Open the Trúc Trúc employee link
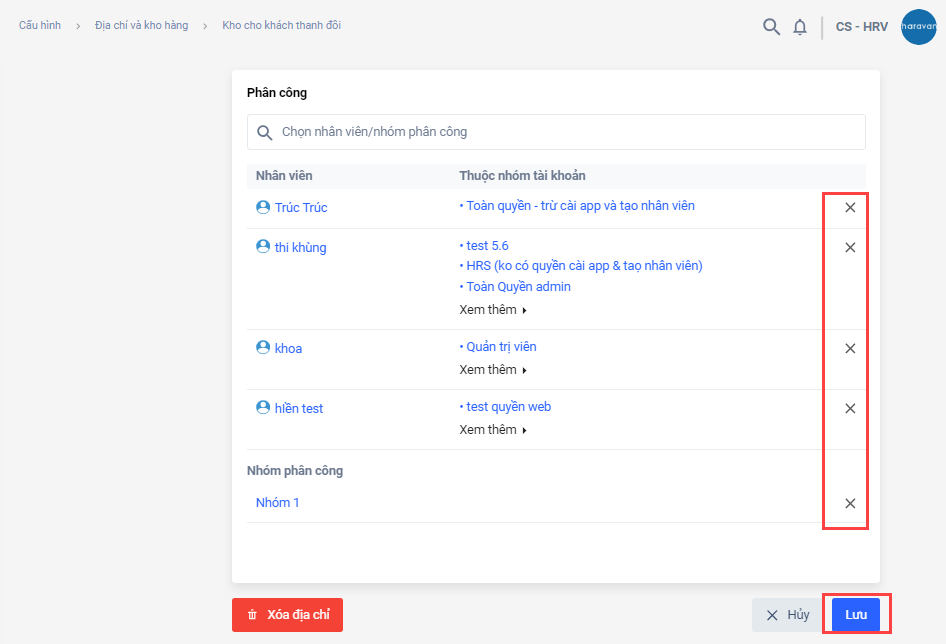Image resolution: width=946 pixels, height=644 pixels. [x=301, y=208]
